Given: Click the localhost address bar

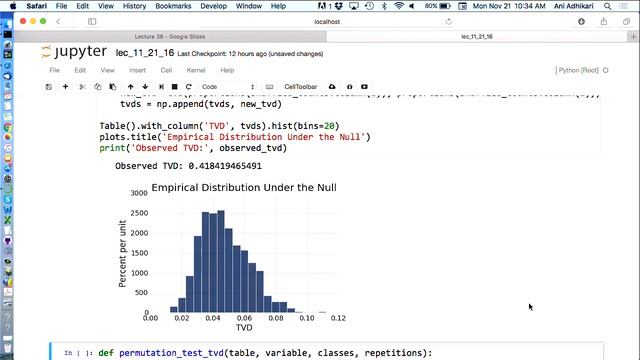Looking at the screenshot, I should [327, 22].
